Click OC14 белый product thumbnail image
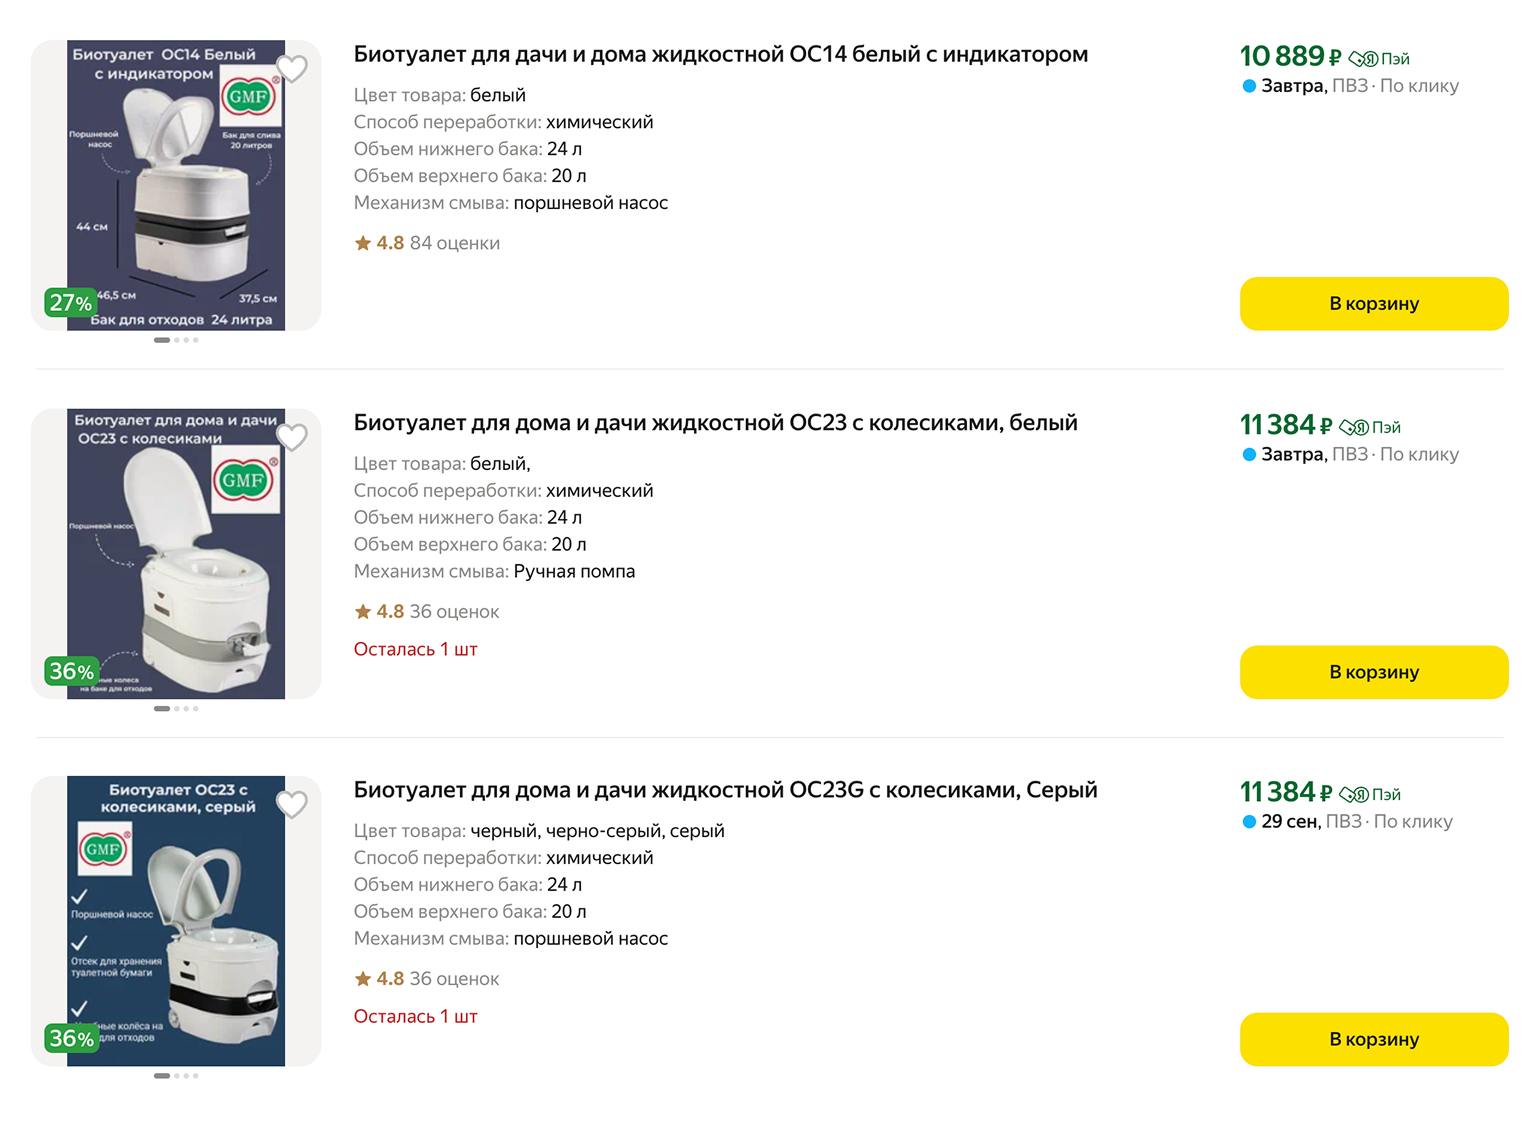The image size is (1540, 1142). coord(176,185)
